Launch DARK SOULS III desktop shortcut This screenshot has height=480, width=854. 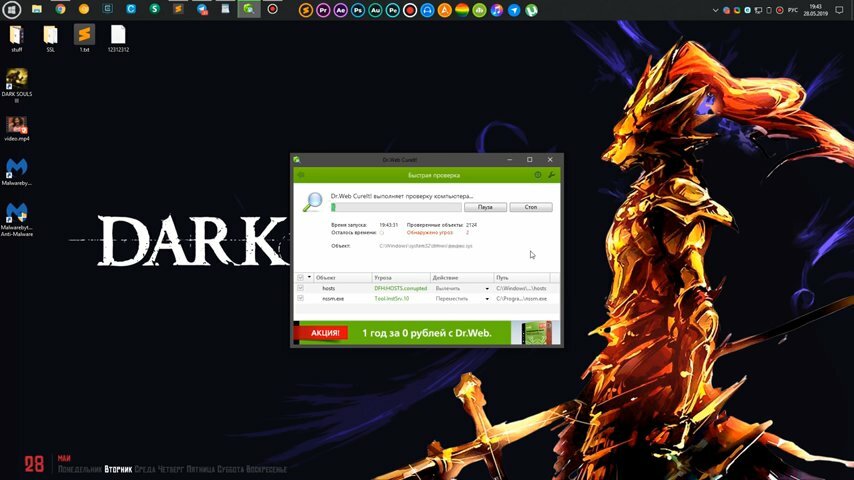[17, 86]
